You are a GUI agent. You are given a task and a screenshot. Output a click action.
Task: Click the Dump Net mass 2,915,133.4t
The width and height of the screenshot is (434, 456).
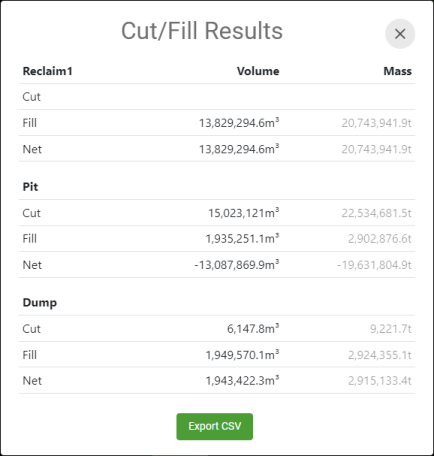pyautogui.click(x=380, y=380)
